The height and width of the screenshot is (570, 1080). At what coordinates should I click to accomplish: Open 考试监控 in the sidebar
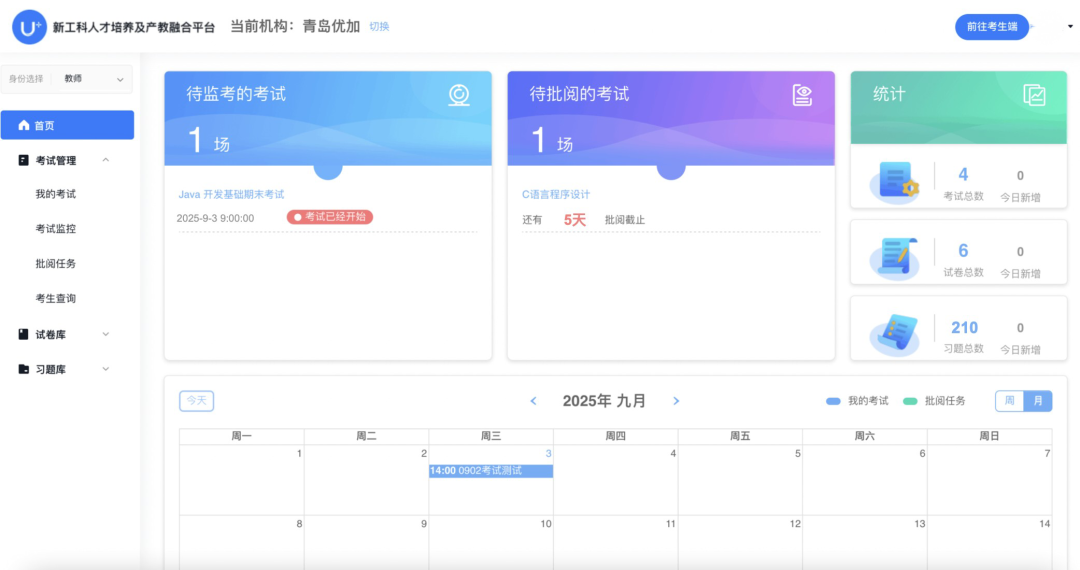56,229
